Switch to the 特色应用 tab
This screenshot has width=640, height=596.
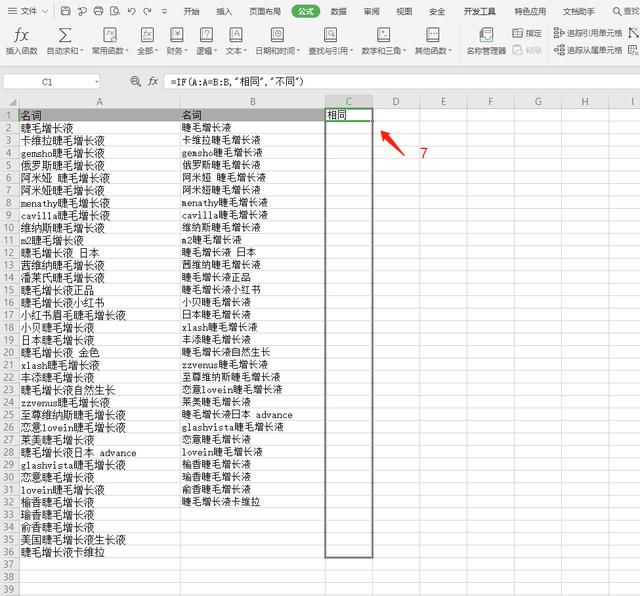tap(530, 11)
